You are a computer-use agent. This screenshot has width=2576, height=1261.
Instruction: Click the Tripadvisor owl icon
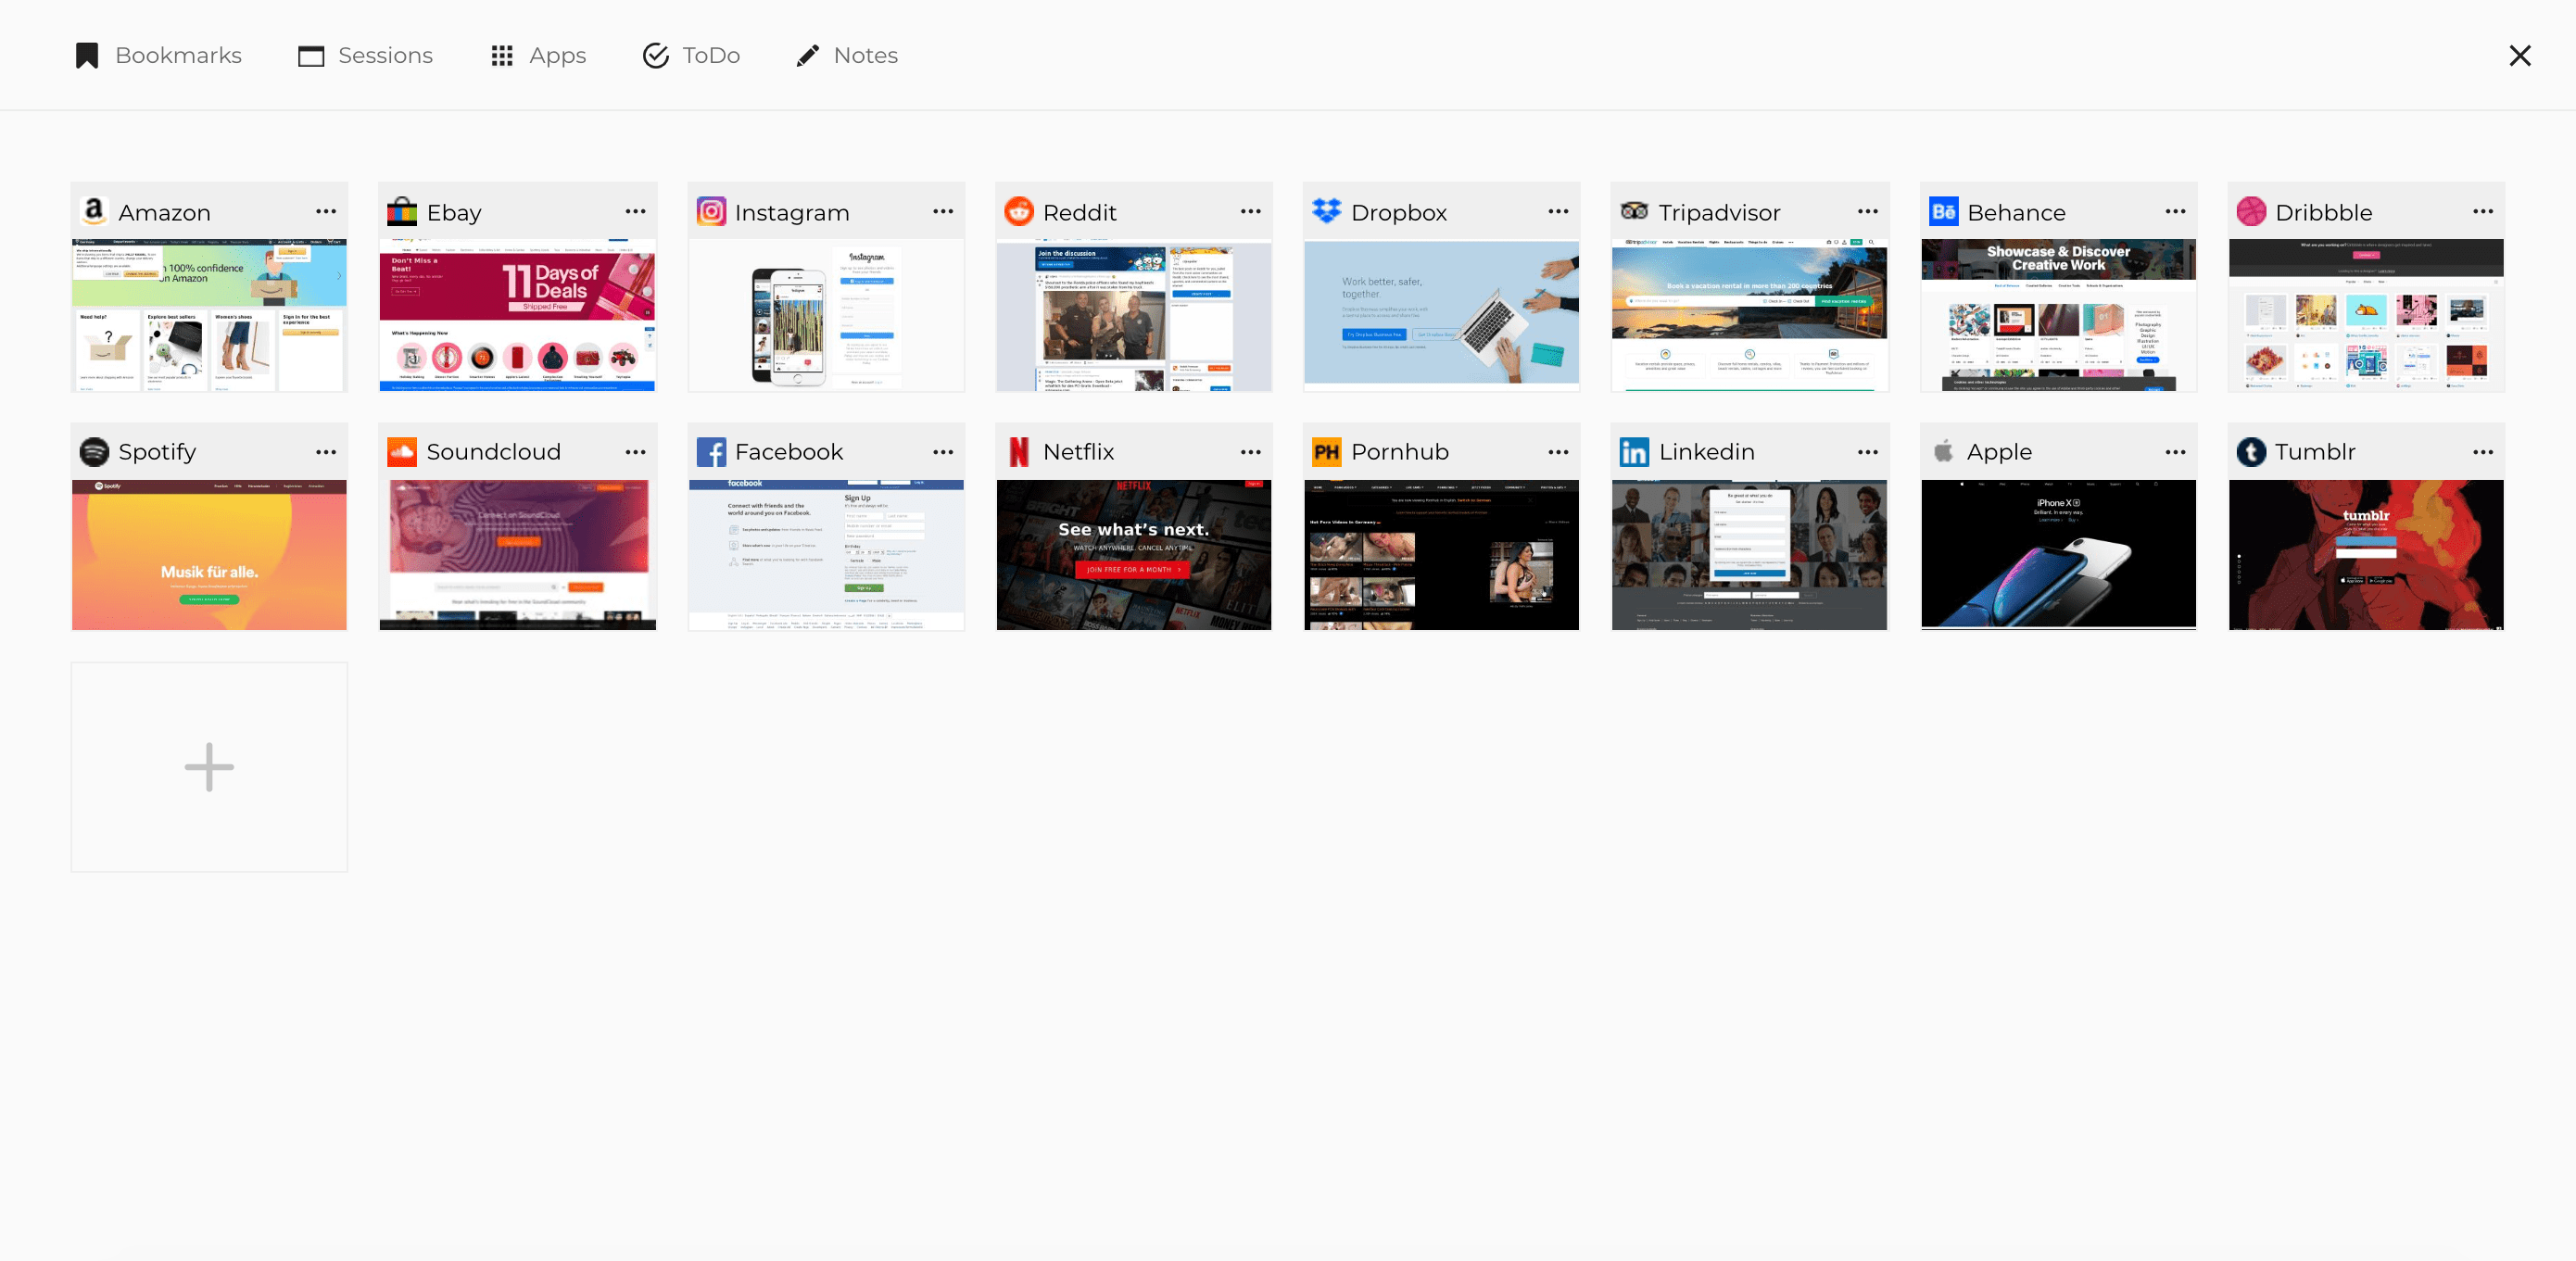click(x=1634, y=211)
